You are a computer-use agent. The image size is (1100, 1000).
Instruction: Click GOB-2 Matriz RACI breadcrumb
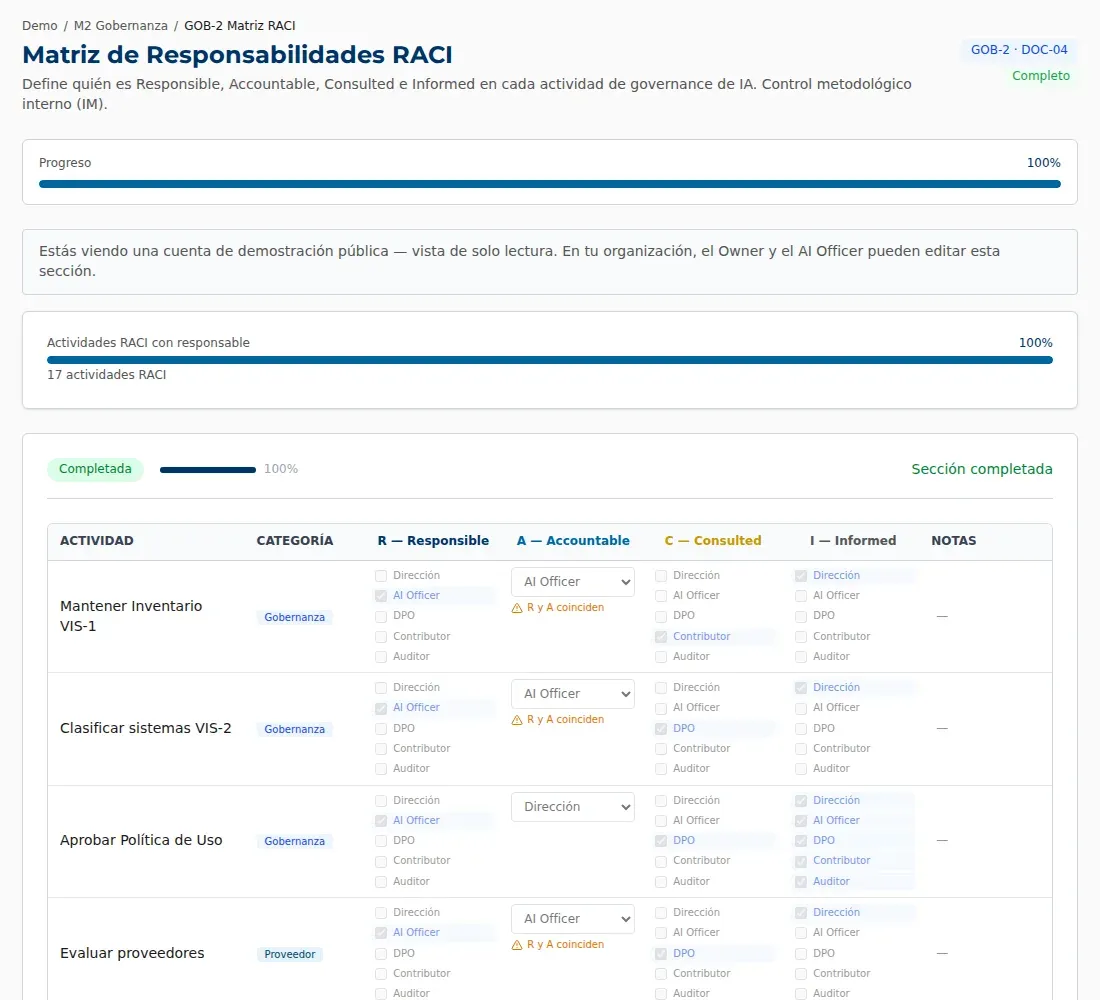click(240, 26)
